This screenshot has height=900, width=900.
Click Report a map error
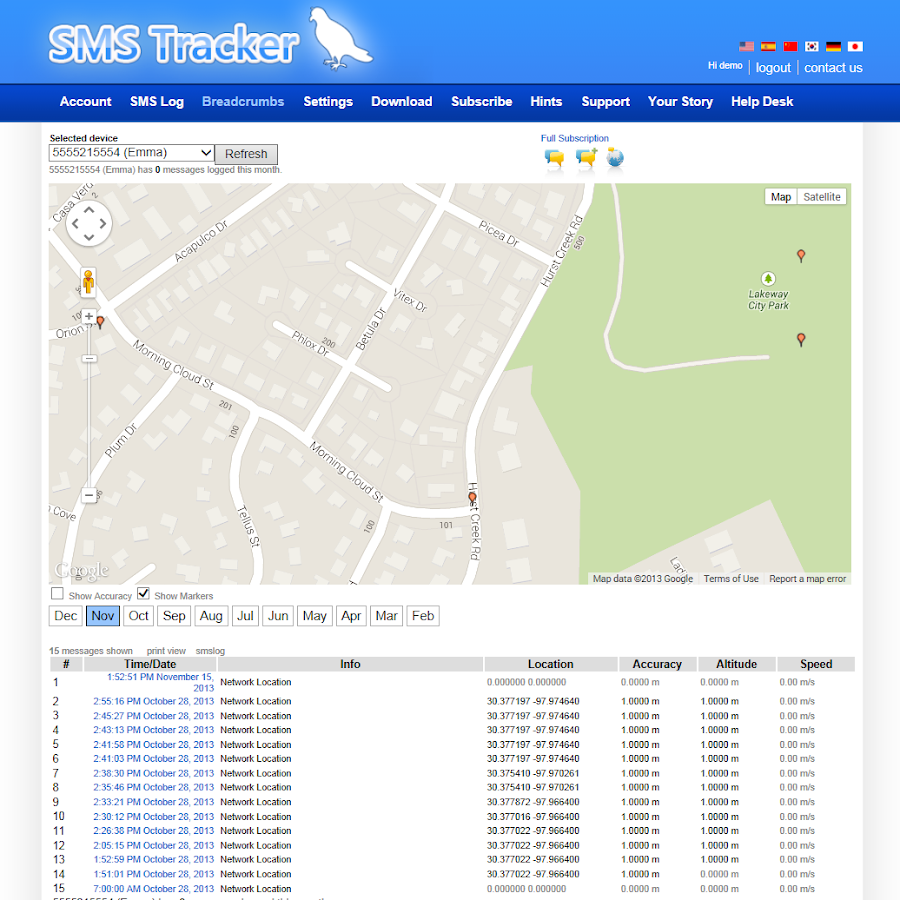[807, 579]
